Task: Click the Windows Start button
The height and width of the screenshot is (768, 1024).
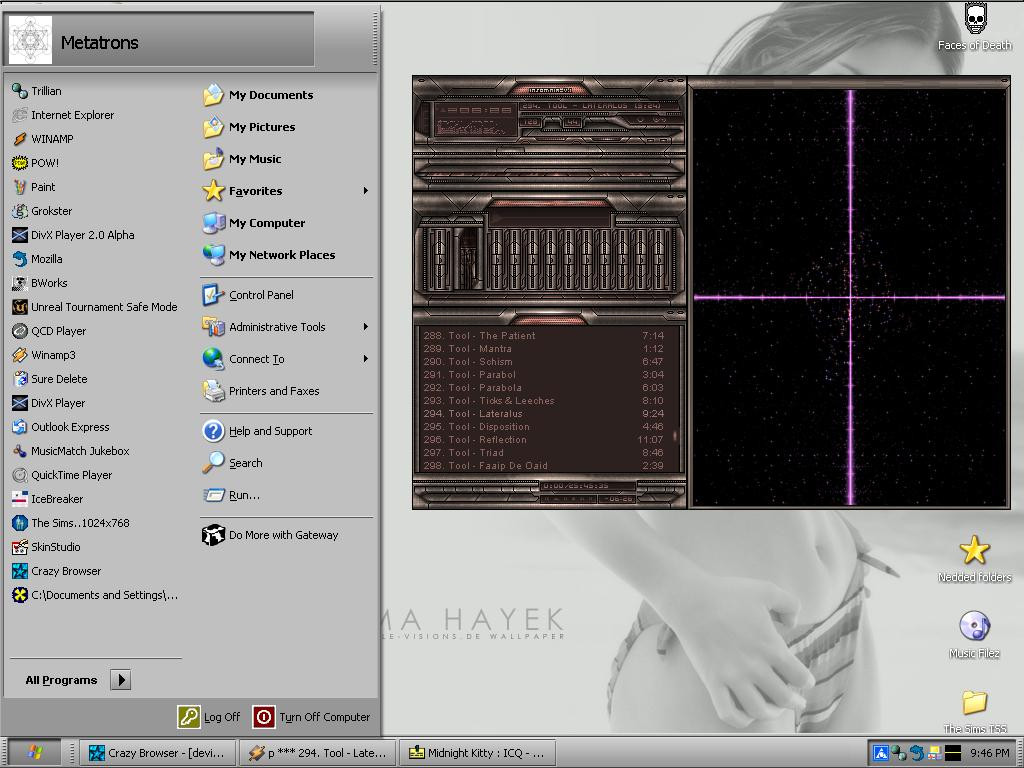Action: (x=34, y=753)
